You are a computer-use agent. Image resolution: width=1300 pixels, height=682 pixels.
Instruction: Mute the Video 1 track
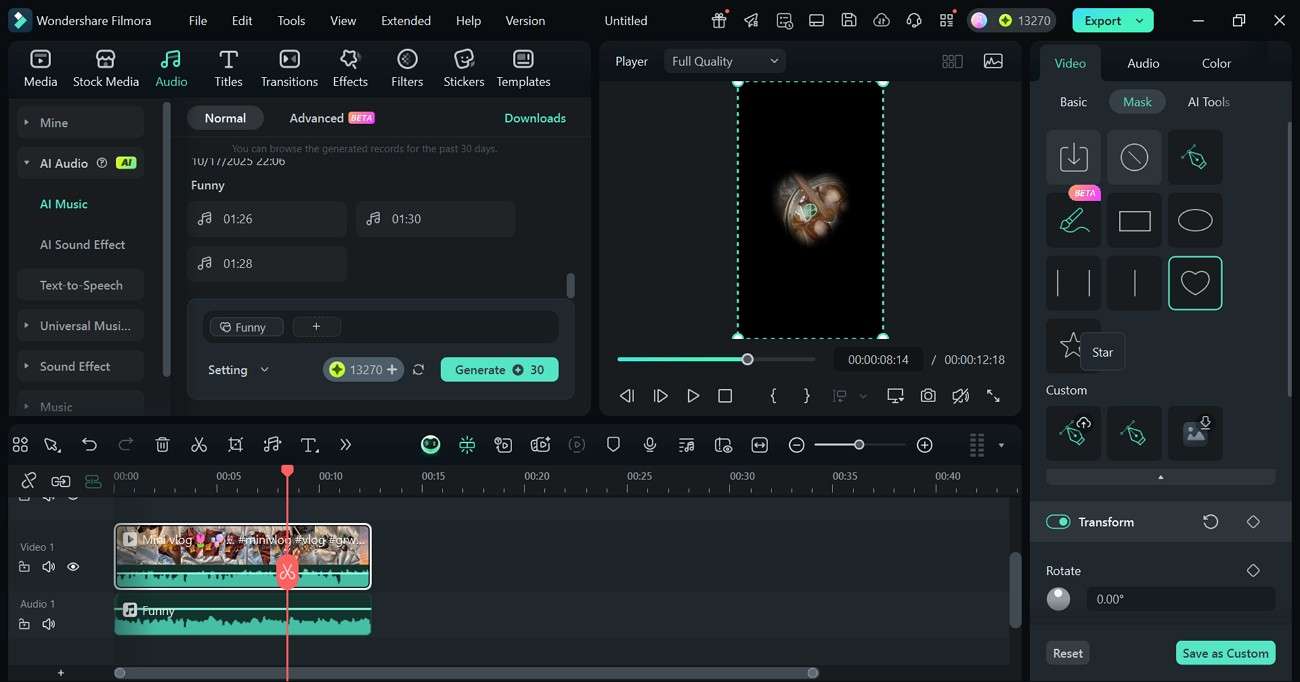48,567
